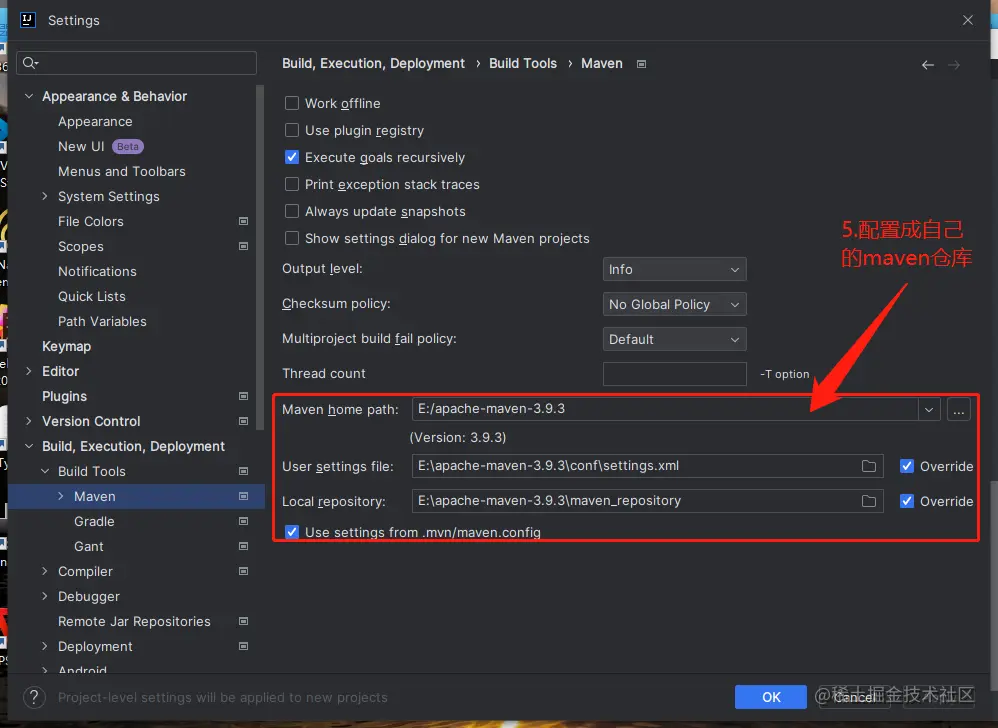This screenshot has height=728, width=998.
Task: Enable Print exception stack traces
Action: click(x=292, y=185)
